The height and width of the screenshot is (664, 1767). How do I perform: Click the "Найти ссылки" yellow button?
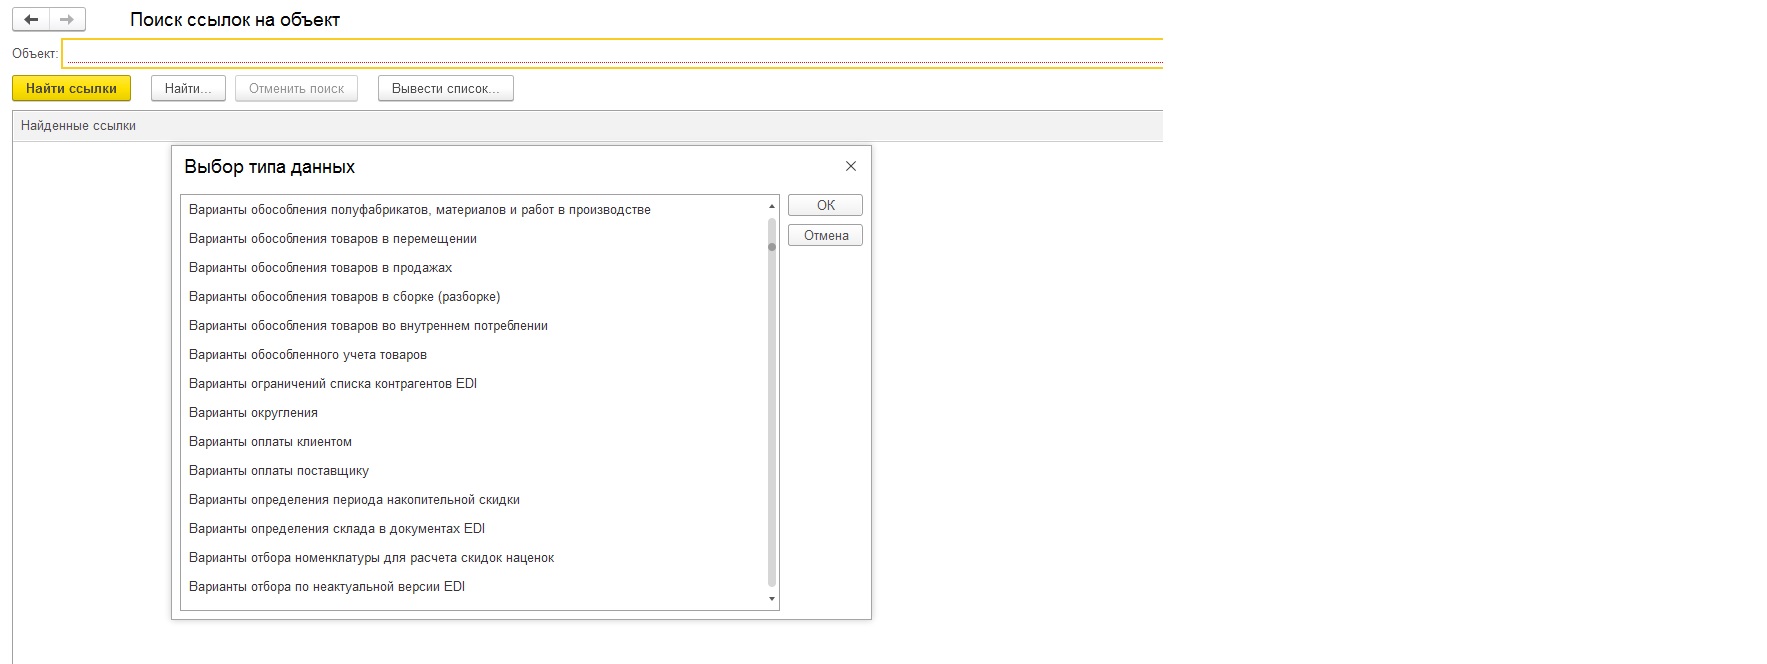71,88
